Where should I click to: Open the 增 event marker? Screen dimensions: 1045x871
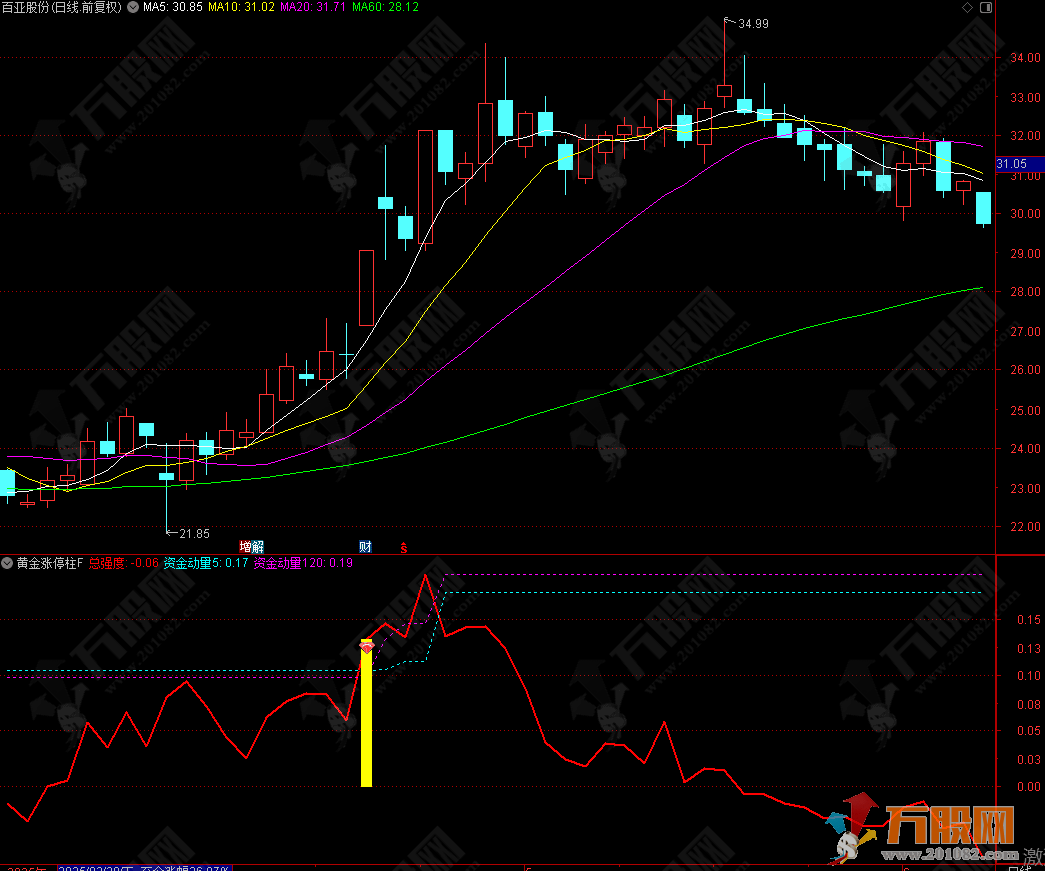[x=245, y=547]
